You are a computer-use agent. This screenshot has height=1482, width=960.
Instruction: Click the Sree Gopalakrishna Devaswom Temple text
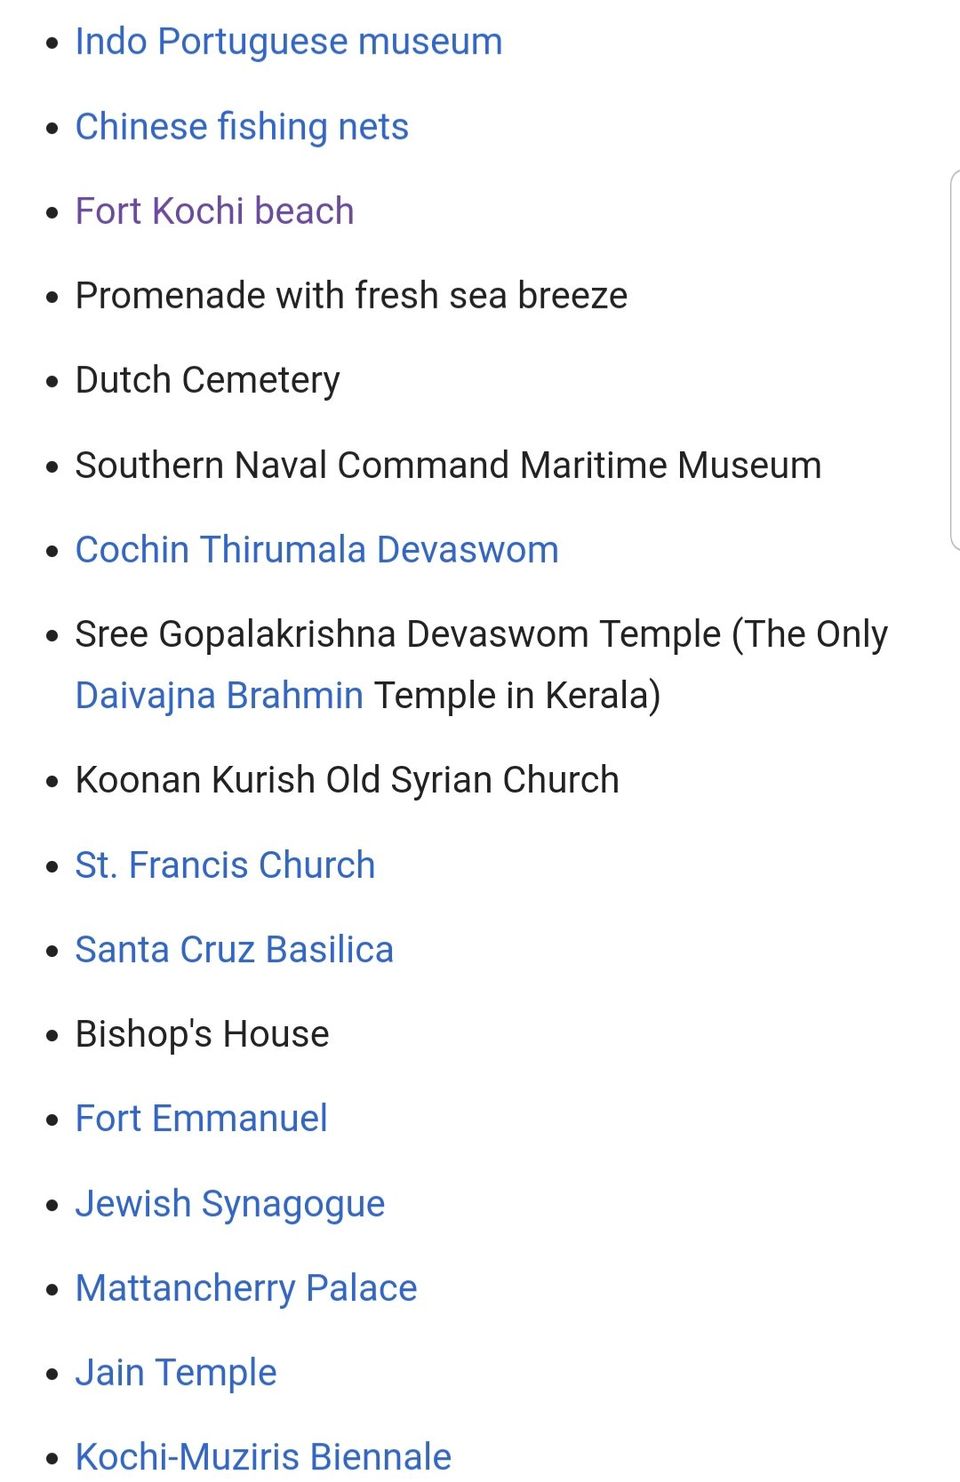coord(398,635)
